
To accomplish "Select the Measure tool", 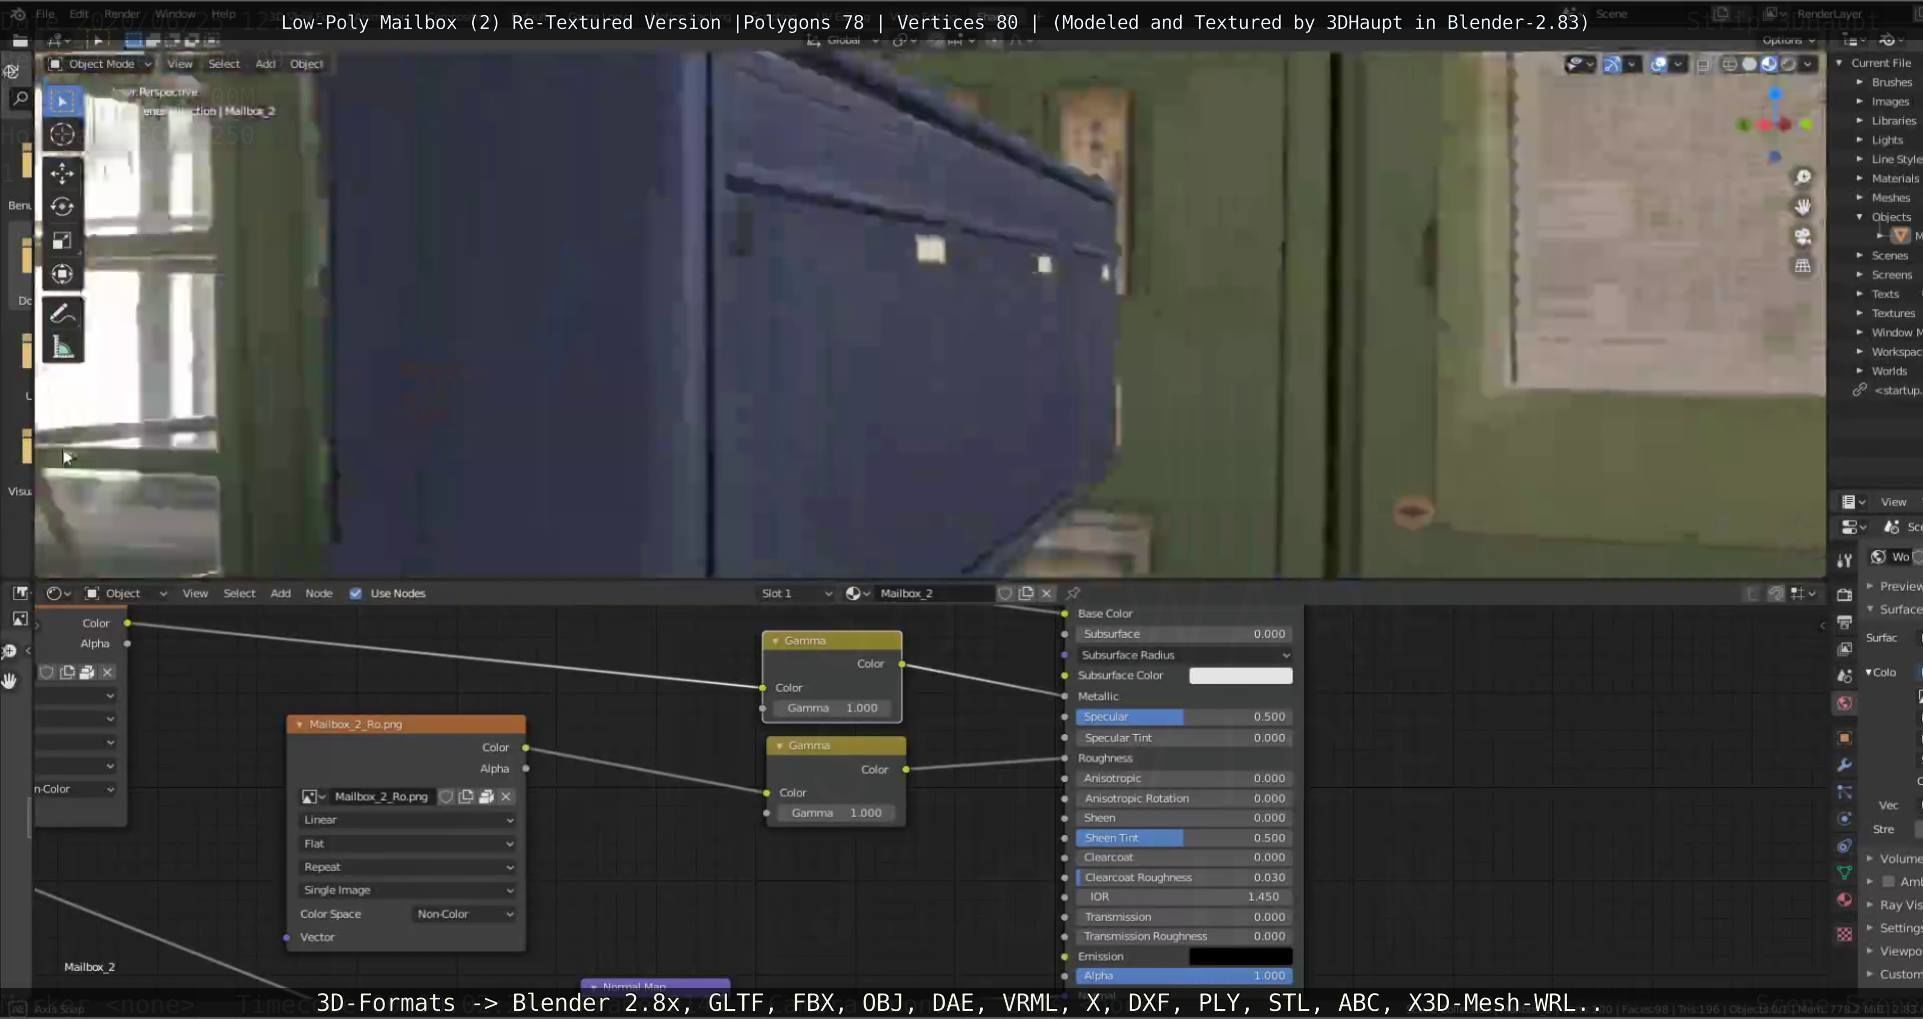I will [x=62, y=347].
